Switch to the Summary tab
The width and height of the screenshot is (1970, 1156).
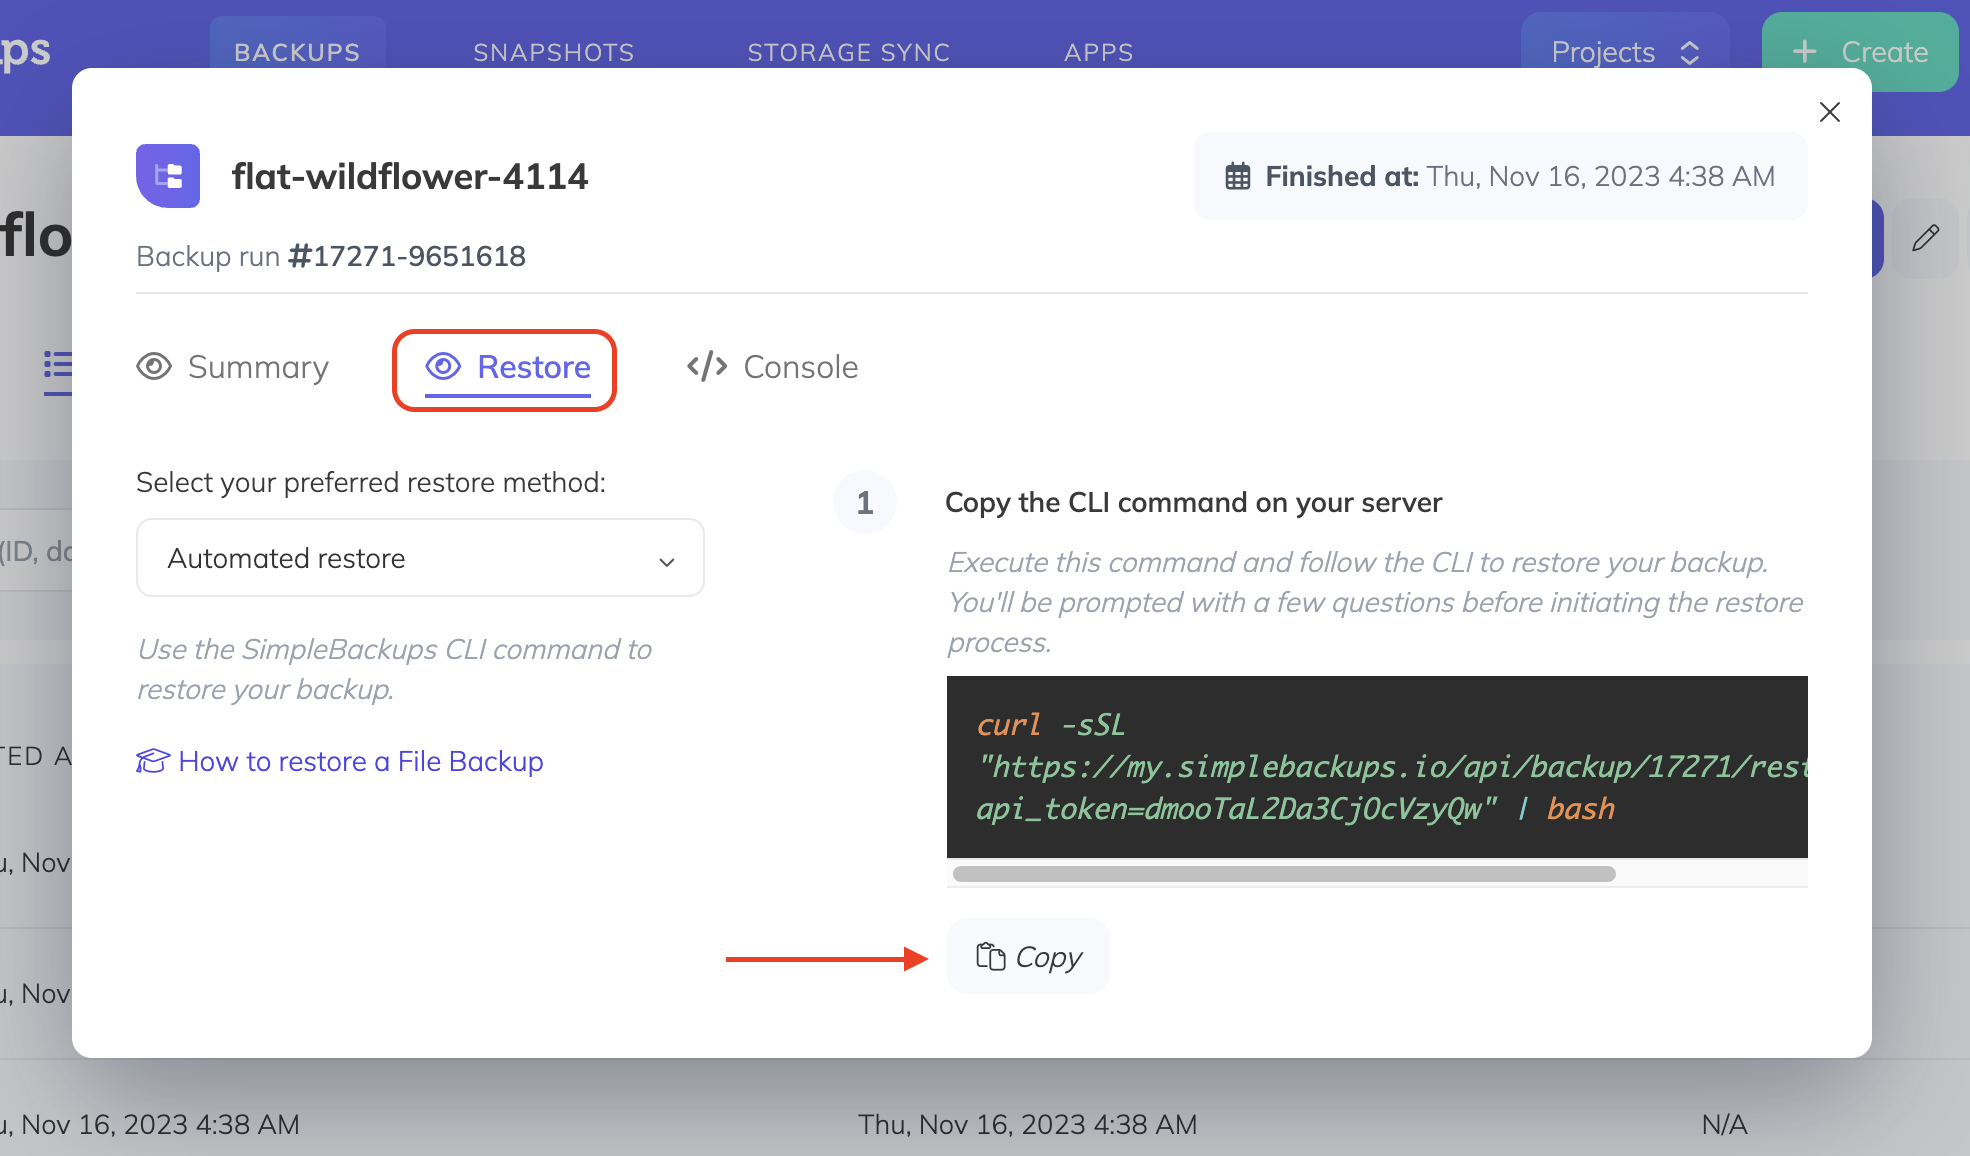[257, 367]
